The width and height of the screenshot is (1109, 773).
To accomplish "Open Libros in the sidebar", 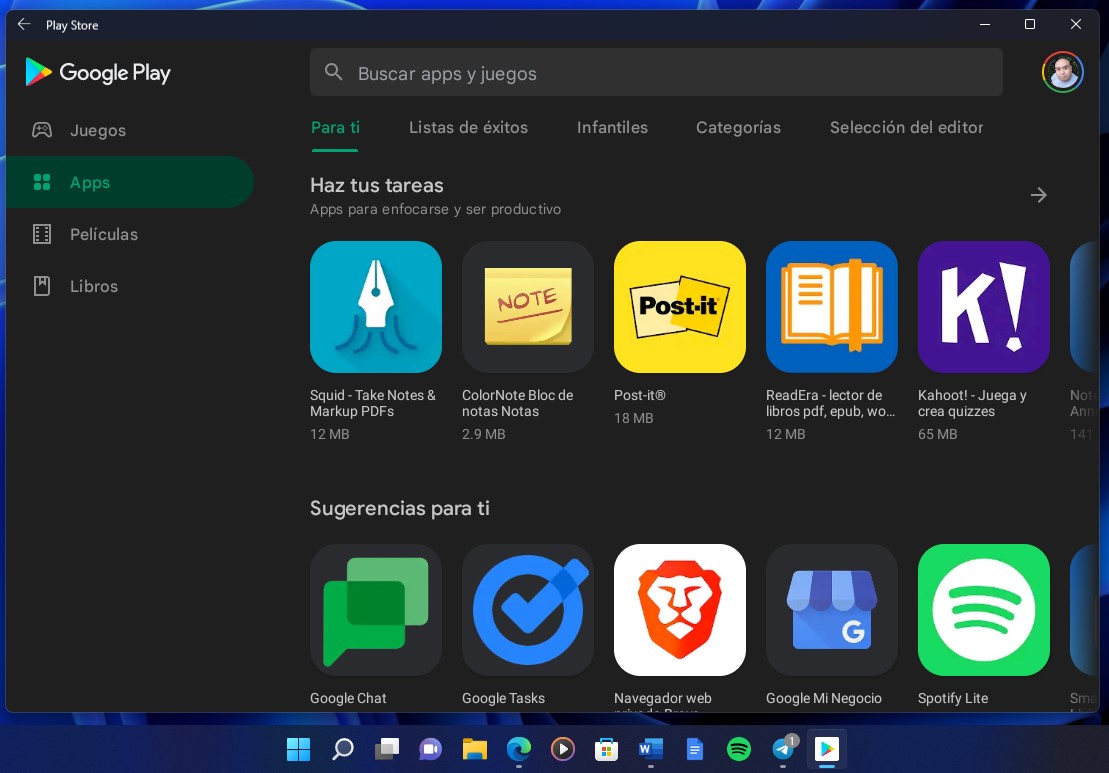I will [93, 286].
